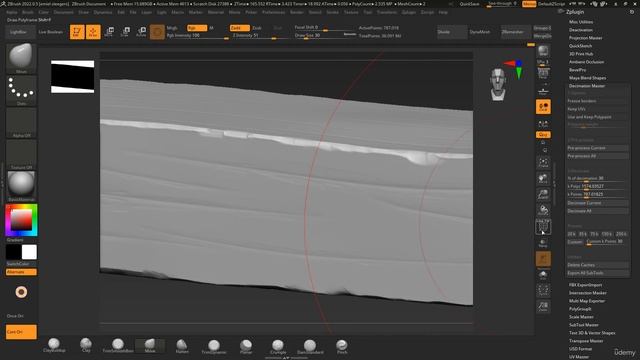The height and width of the screenshot is (360, 640).
Task: Click the QuickSave button
Action: point(469,4)
